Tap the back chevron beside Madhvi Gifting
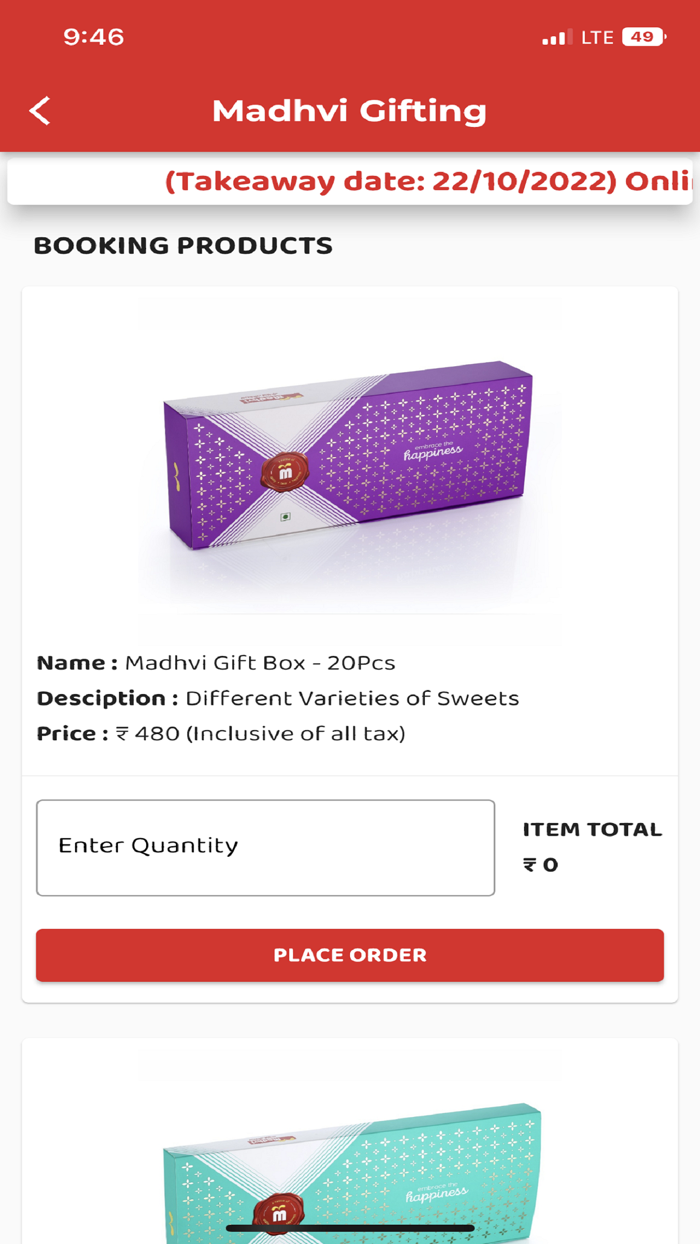The height and width of the screenshot is (1244, 700). [x=40, y=110]
